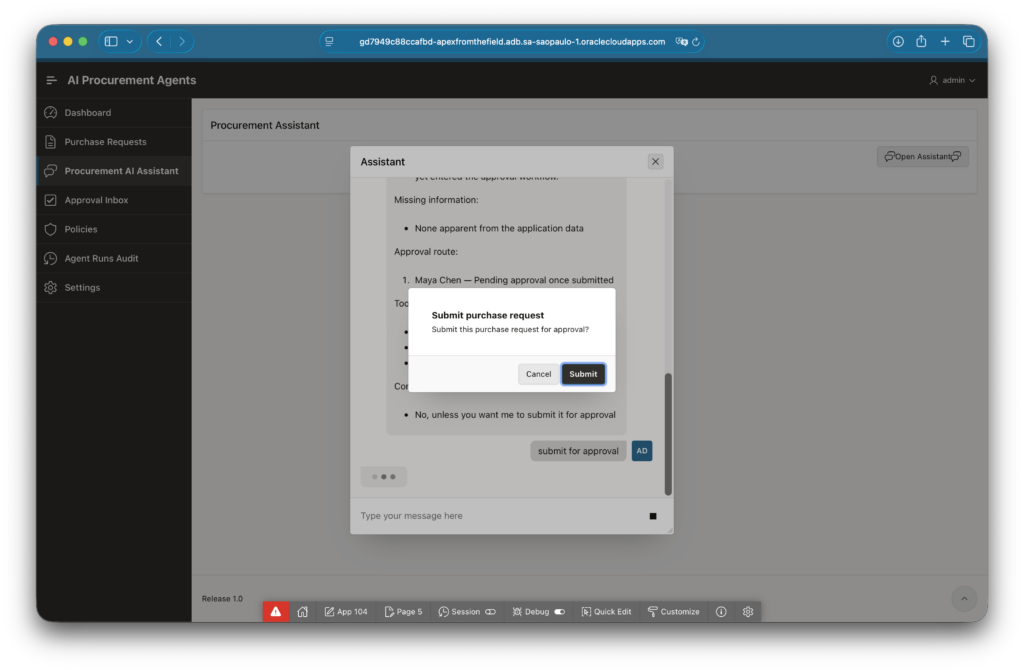Open the red error warning in developer toolbar
The height and width of the screenshot is (670, 1024).
point(276,612)
